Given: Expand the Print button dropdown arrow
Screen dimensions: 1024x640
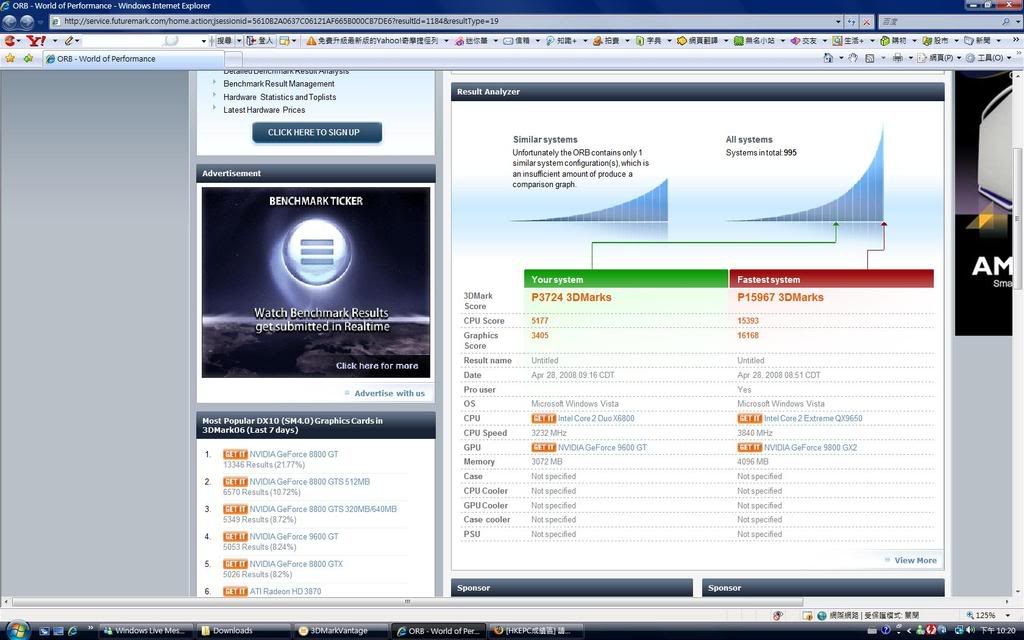Looking at the screenshot, I should pyautogui.click(x=910, y=58).
